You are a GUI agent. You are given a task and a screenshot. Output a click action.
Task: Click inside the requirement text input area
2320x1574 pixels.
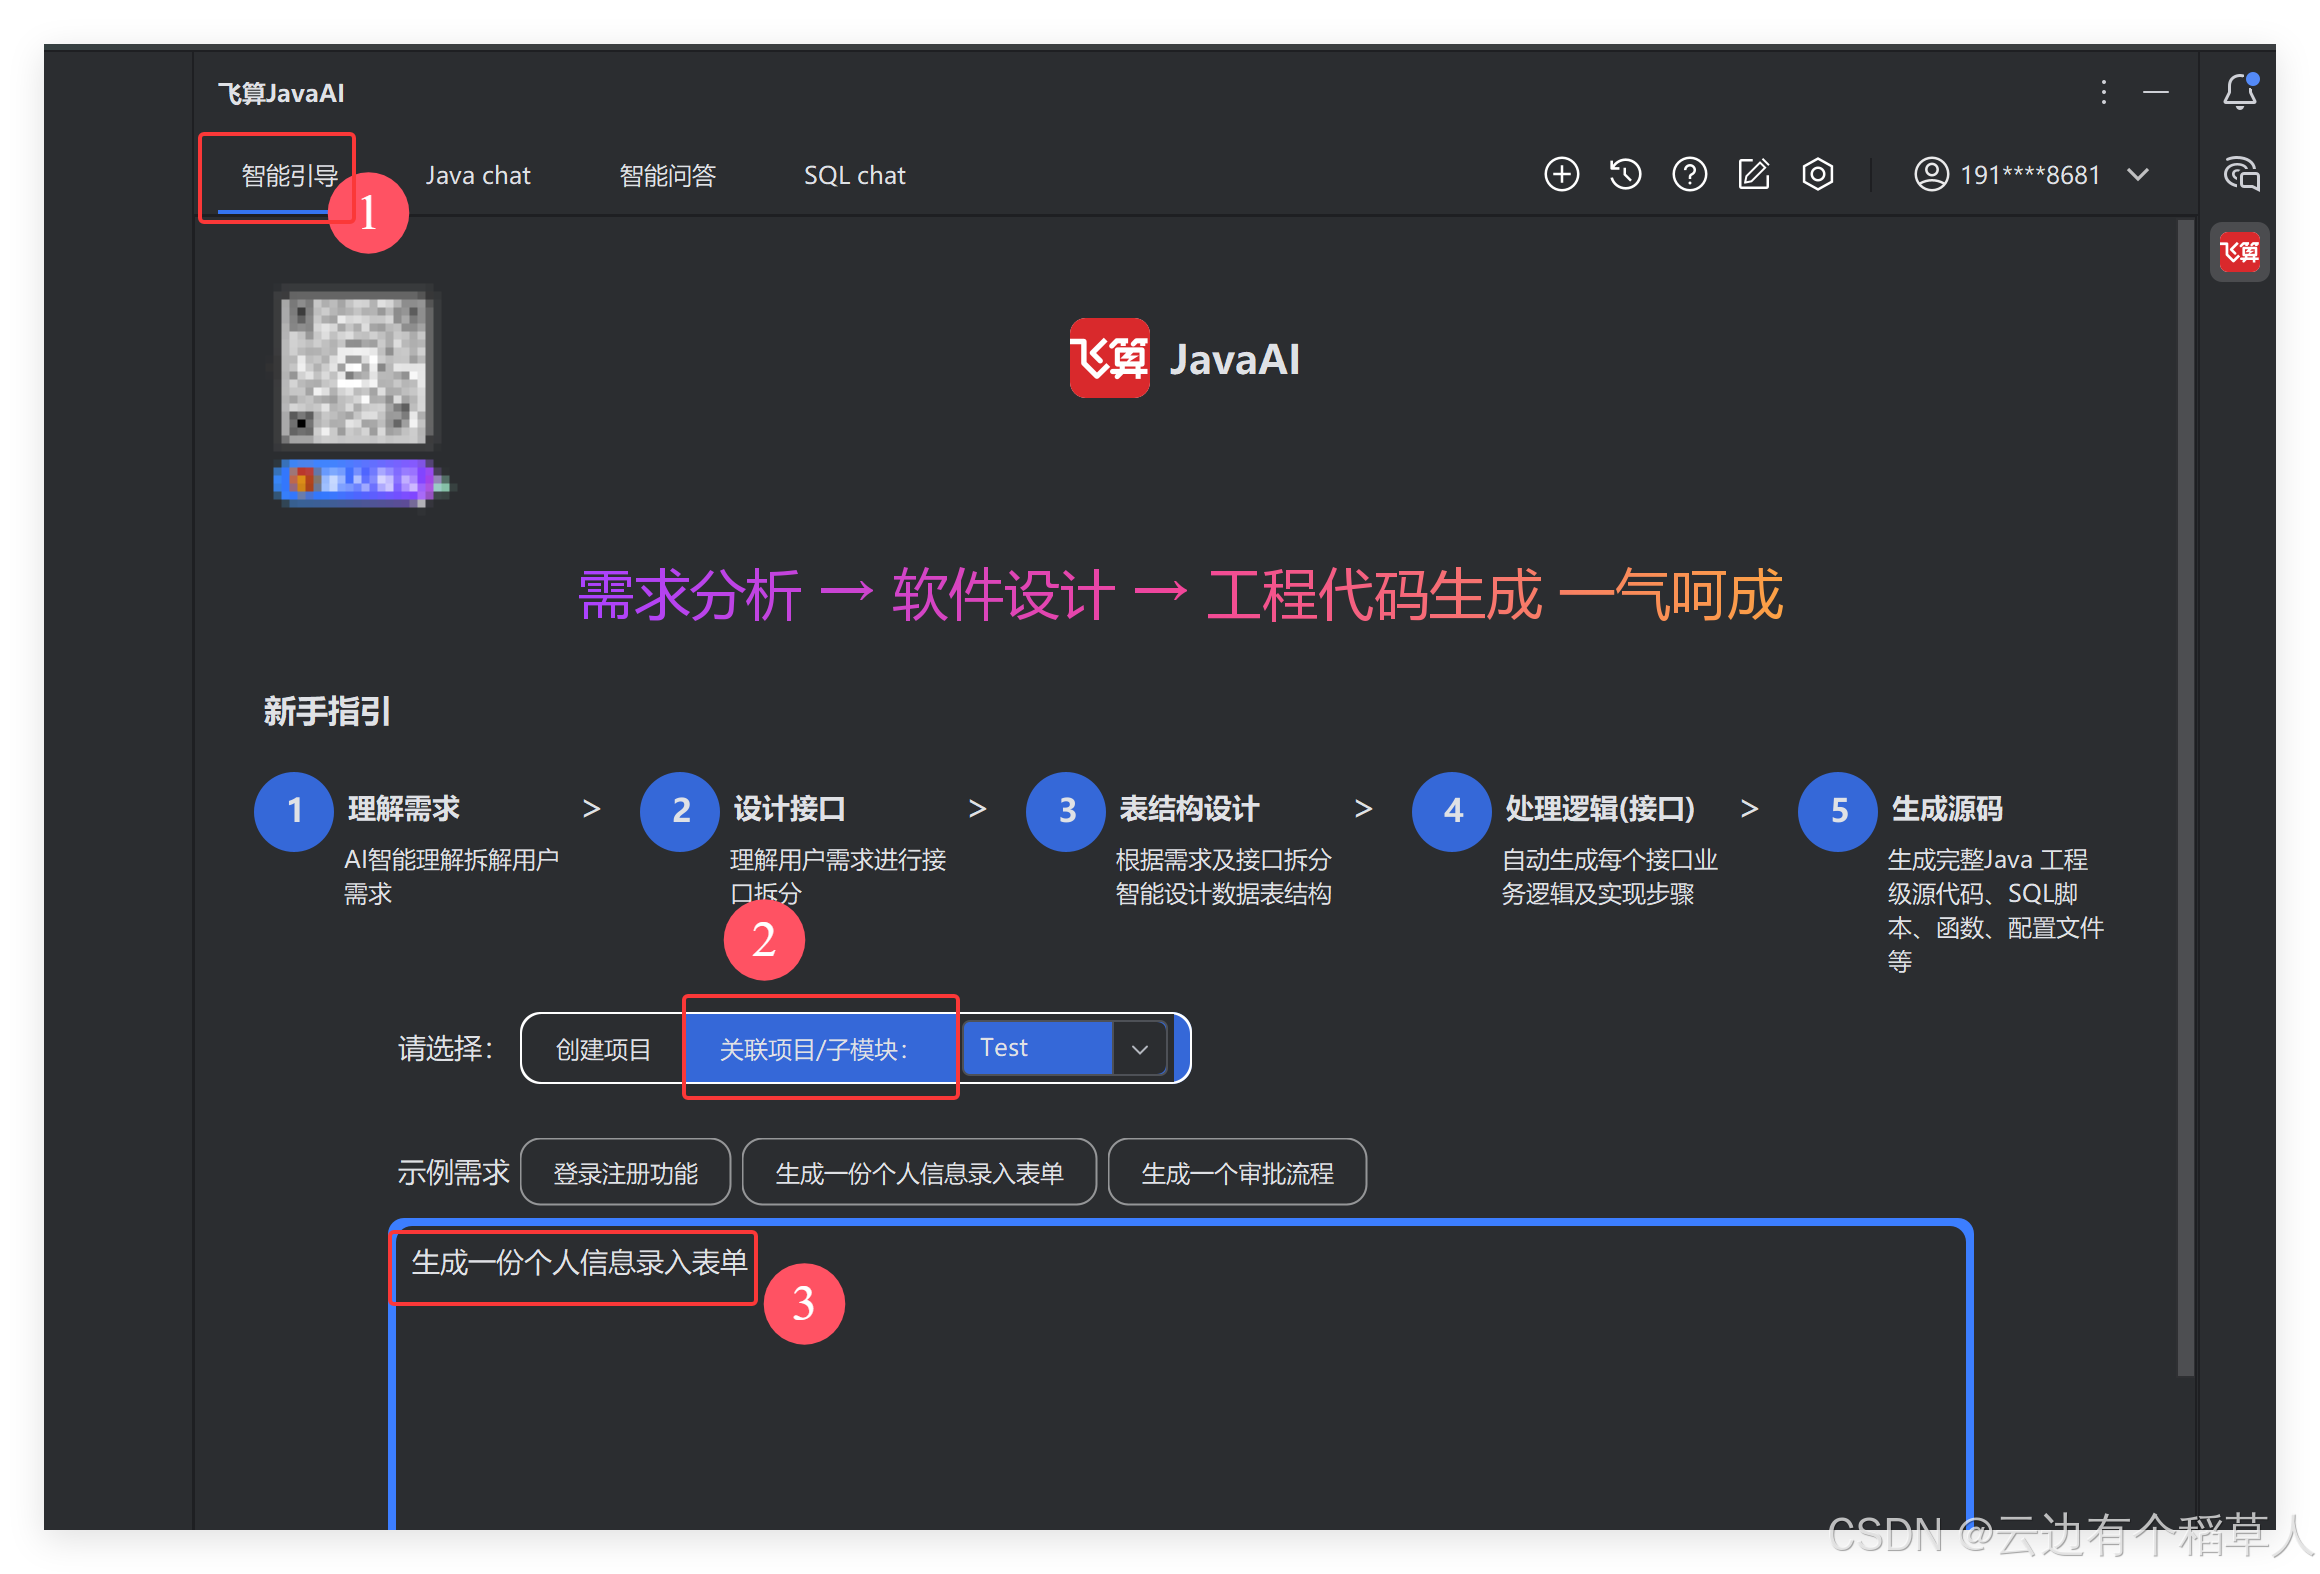tap(1180, 1376)
